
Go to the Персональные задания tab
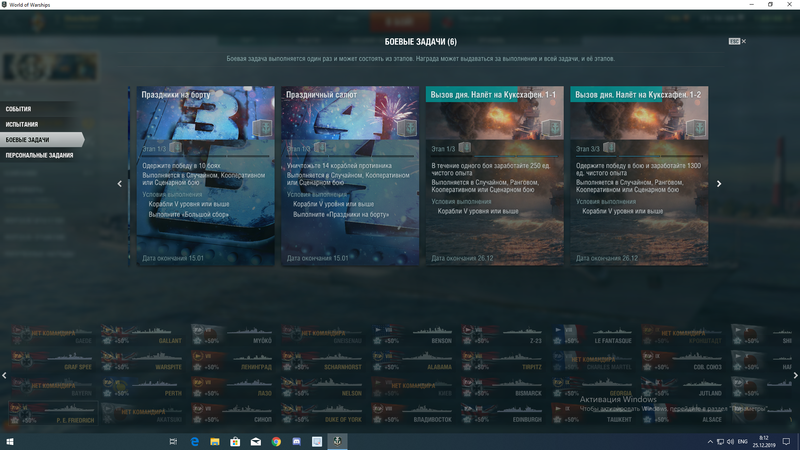[39, 156]
